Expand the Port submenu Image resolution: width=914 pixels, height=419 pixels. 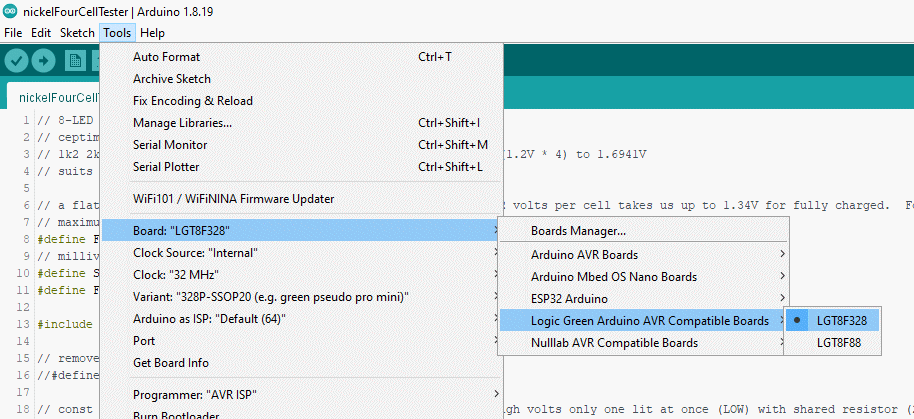(x=302, y=340)
